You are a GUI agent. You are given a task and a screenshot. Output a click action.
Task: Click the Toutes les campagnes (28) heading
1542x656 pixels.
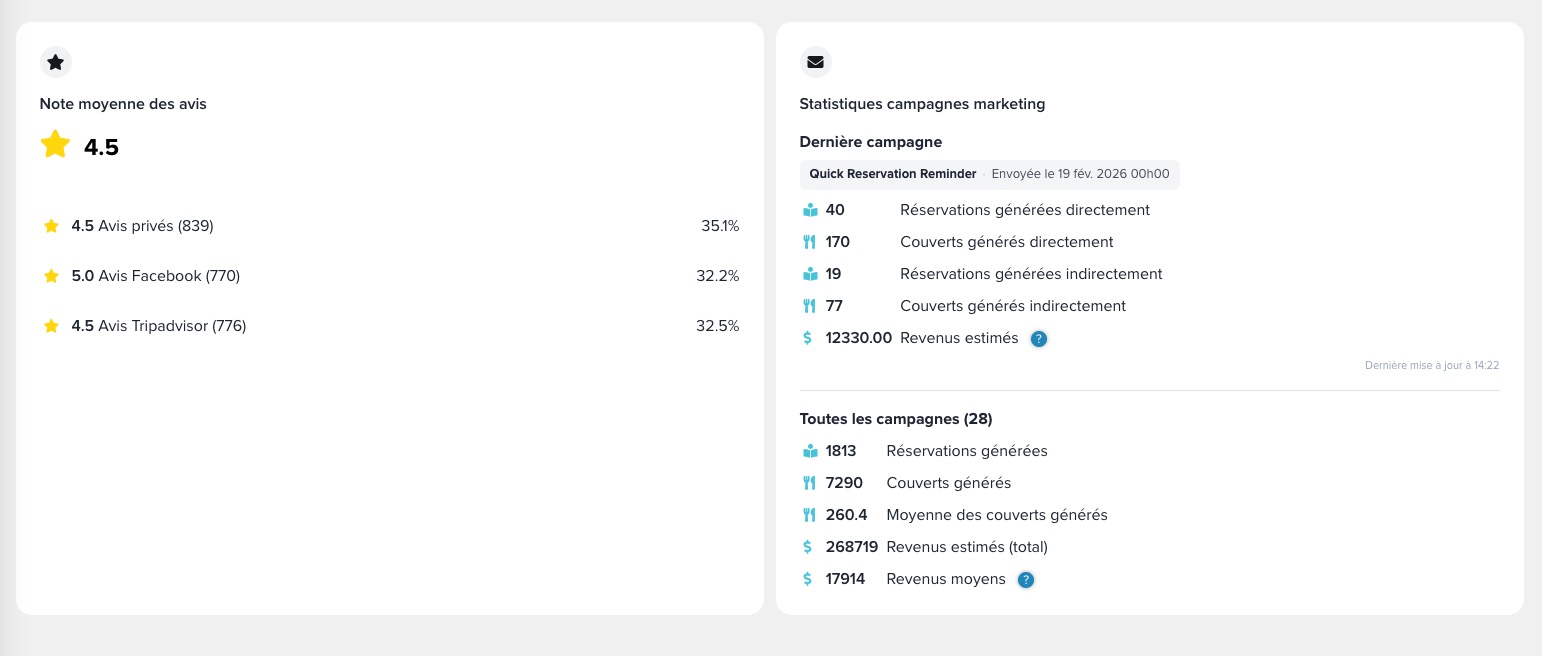click(x=896, y=419)
